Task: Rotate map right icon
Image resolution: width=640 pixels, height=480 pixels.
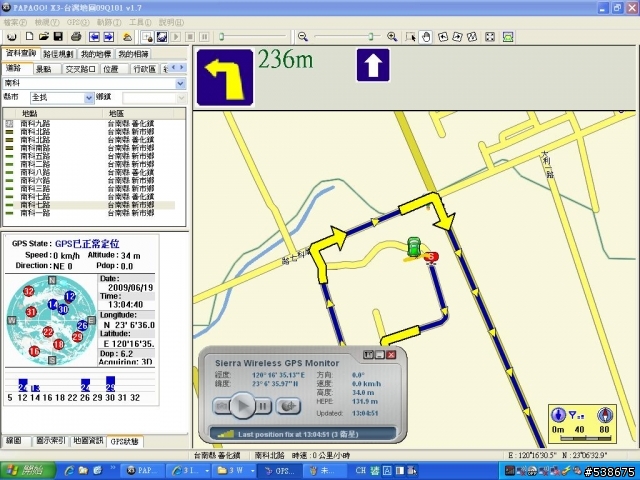Action: [x=457, y=37]
